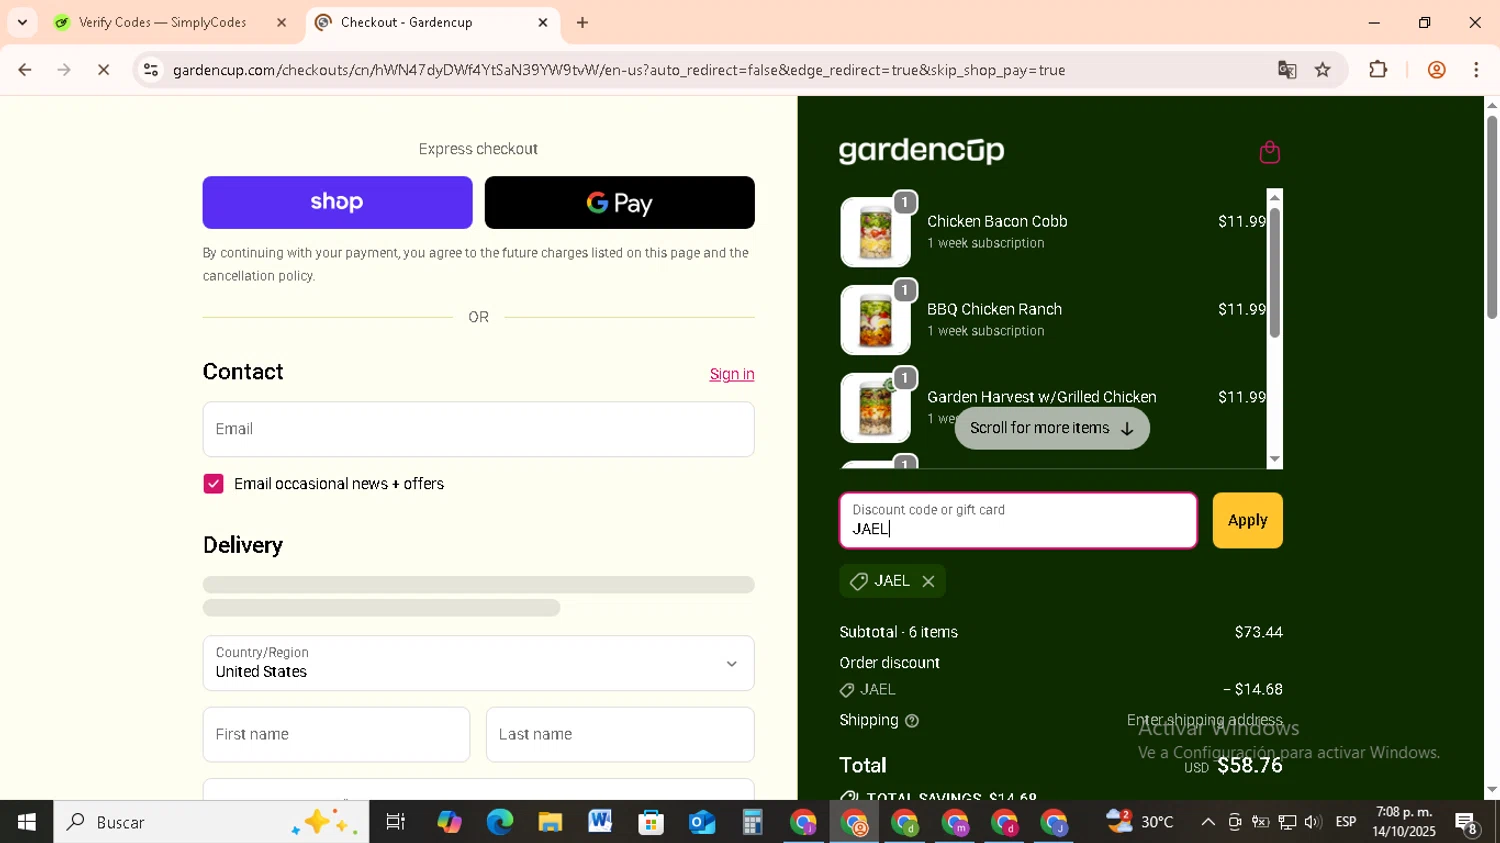Click the page vertical scrollbar thumb

pos(1492,217)
